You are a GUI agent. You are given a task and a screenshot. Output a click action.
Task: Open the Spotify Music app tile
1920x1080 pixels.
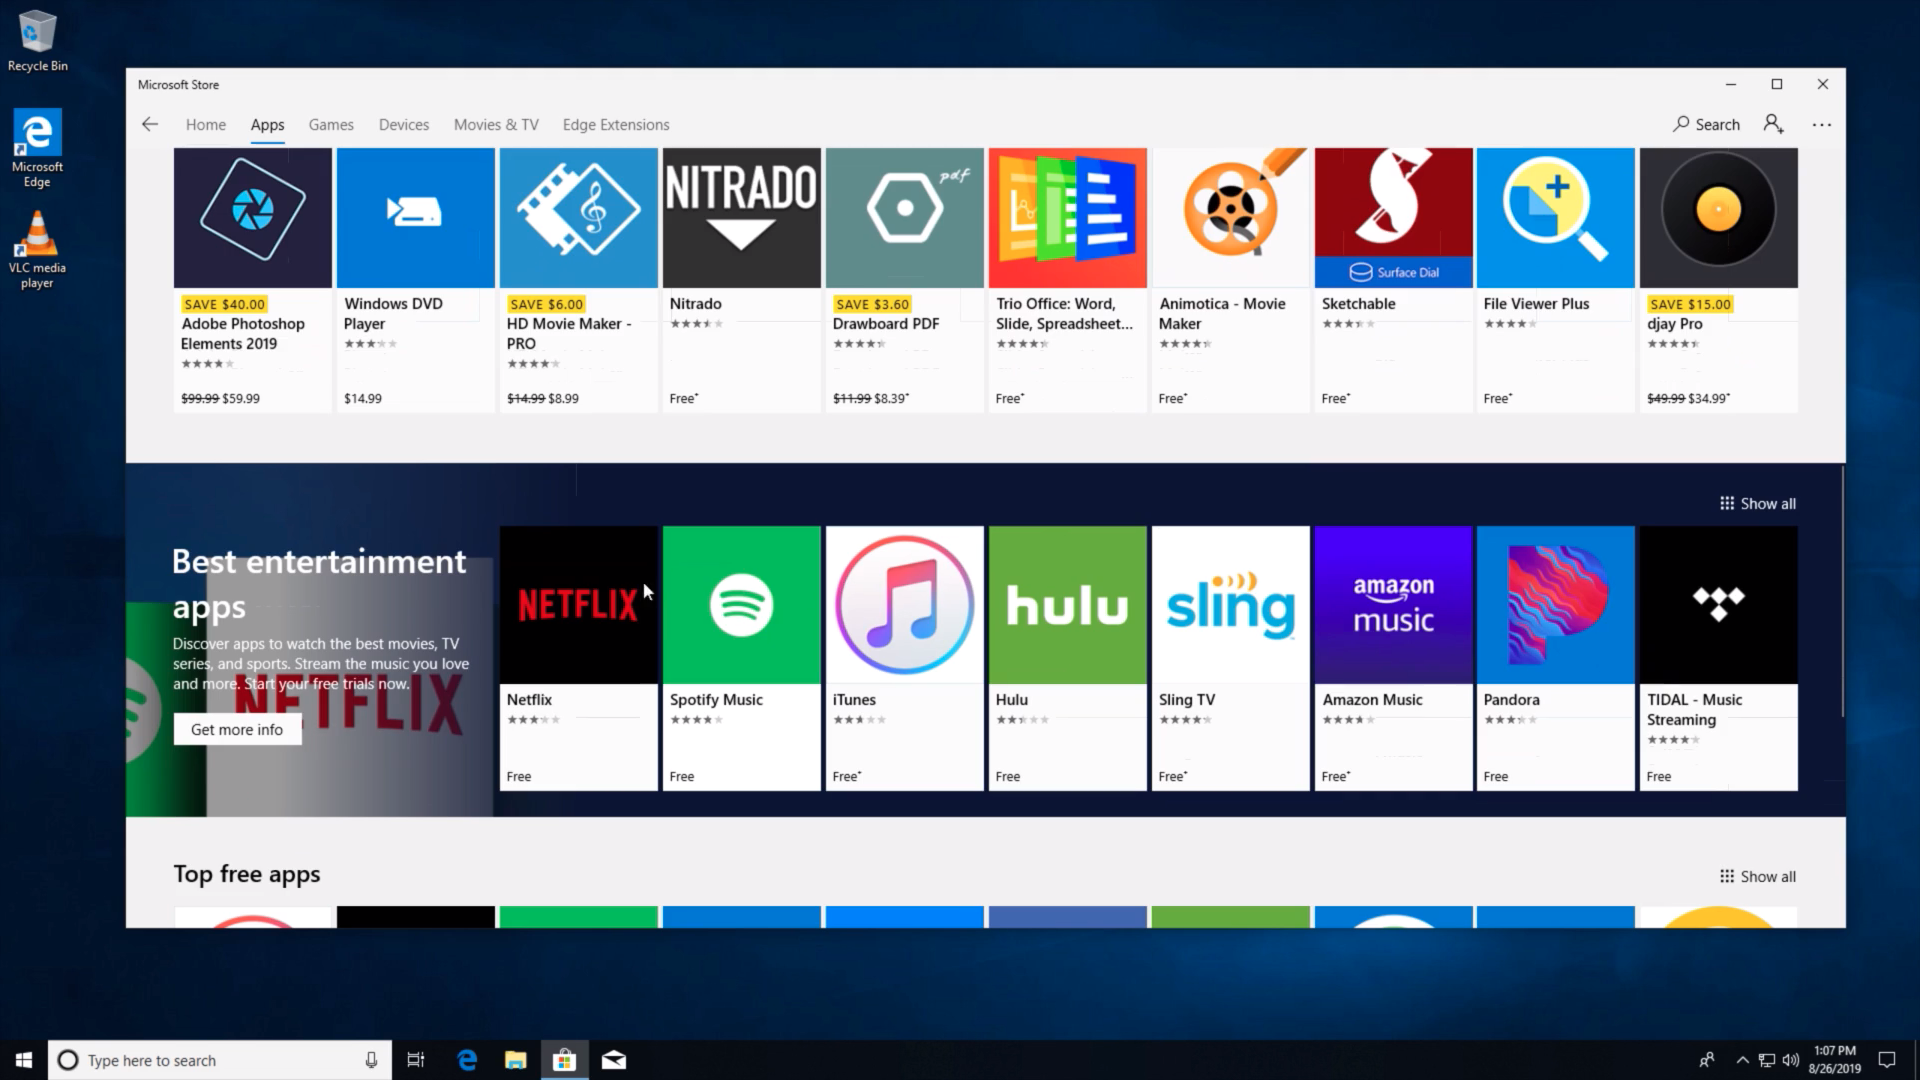[741, 658]
